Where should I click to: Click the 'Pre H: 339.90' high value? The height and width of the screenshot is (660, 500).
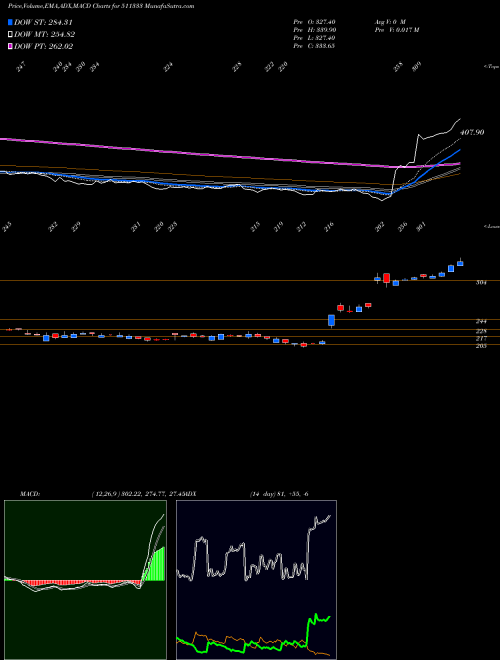(314, 30)
